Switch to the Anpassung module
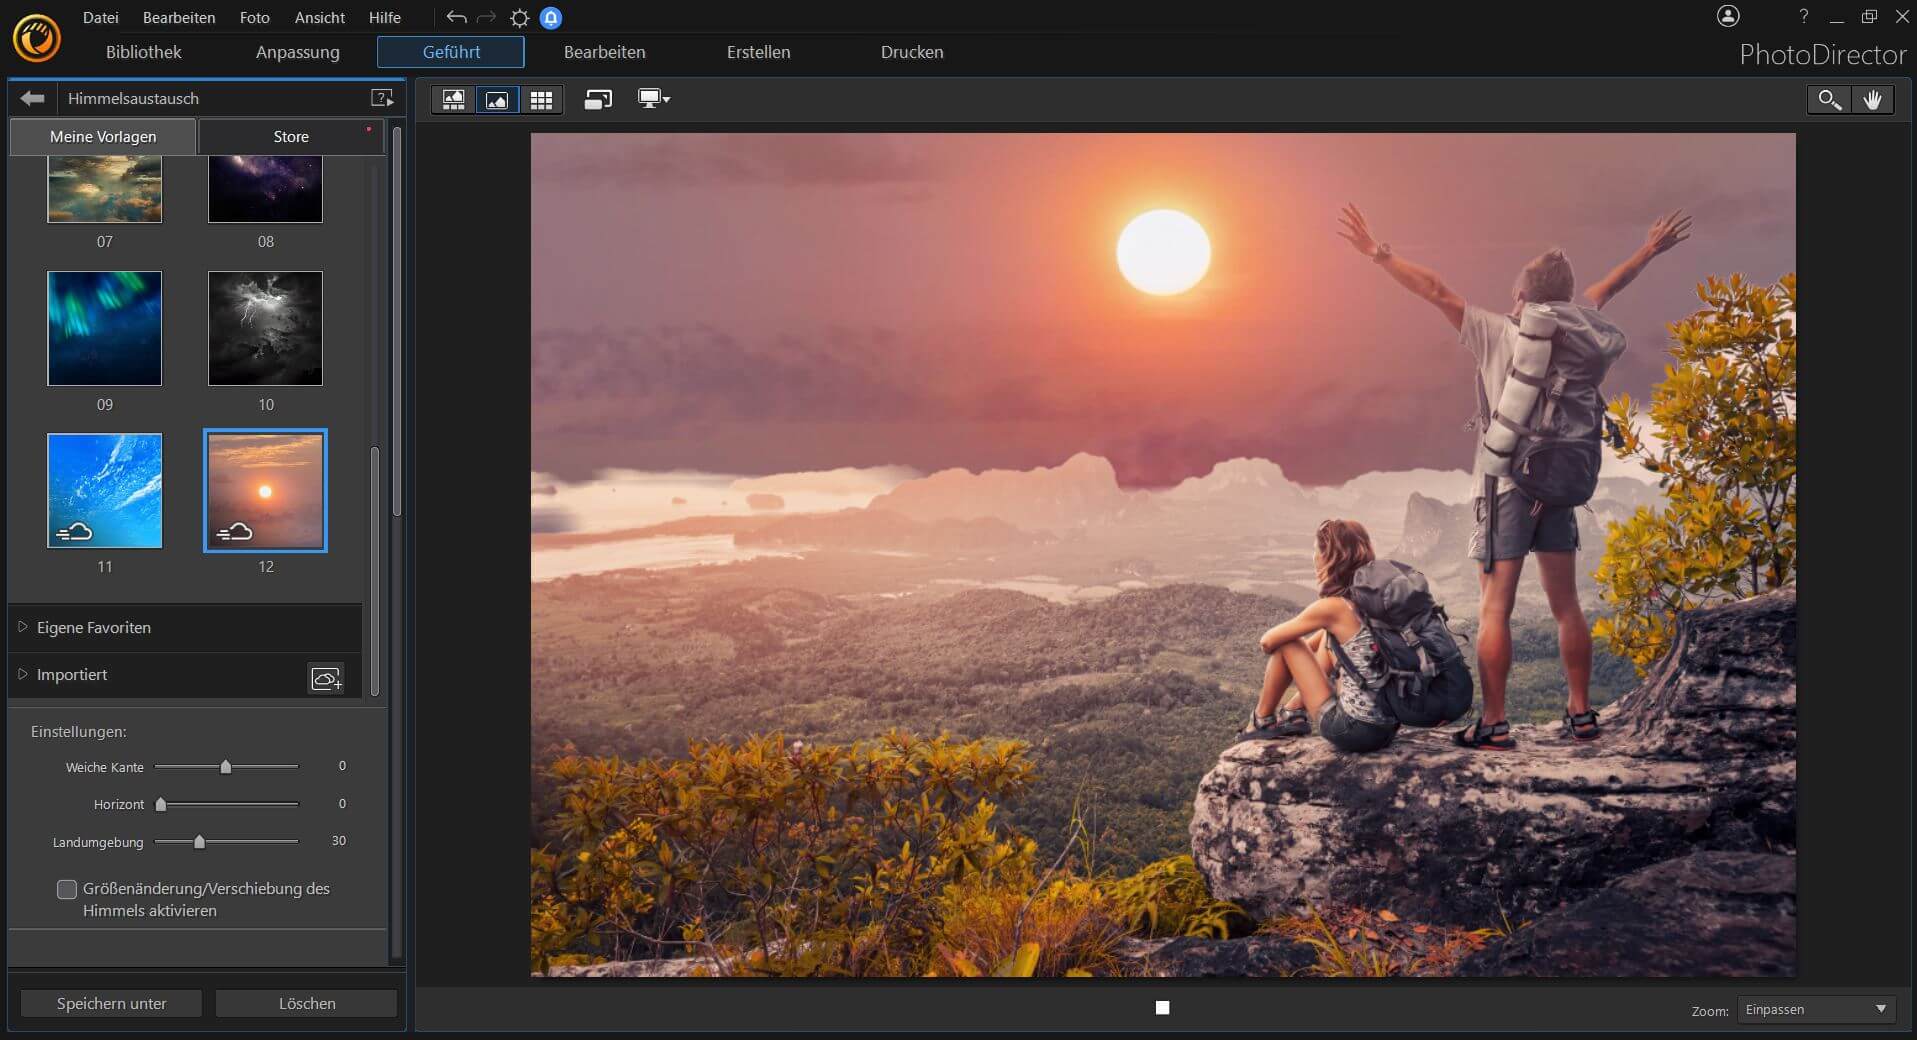The width and height of the screenshot is (1917, 1040). coord(298,52)
